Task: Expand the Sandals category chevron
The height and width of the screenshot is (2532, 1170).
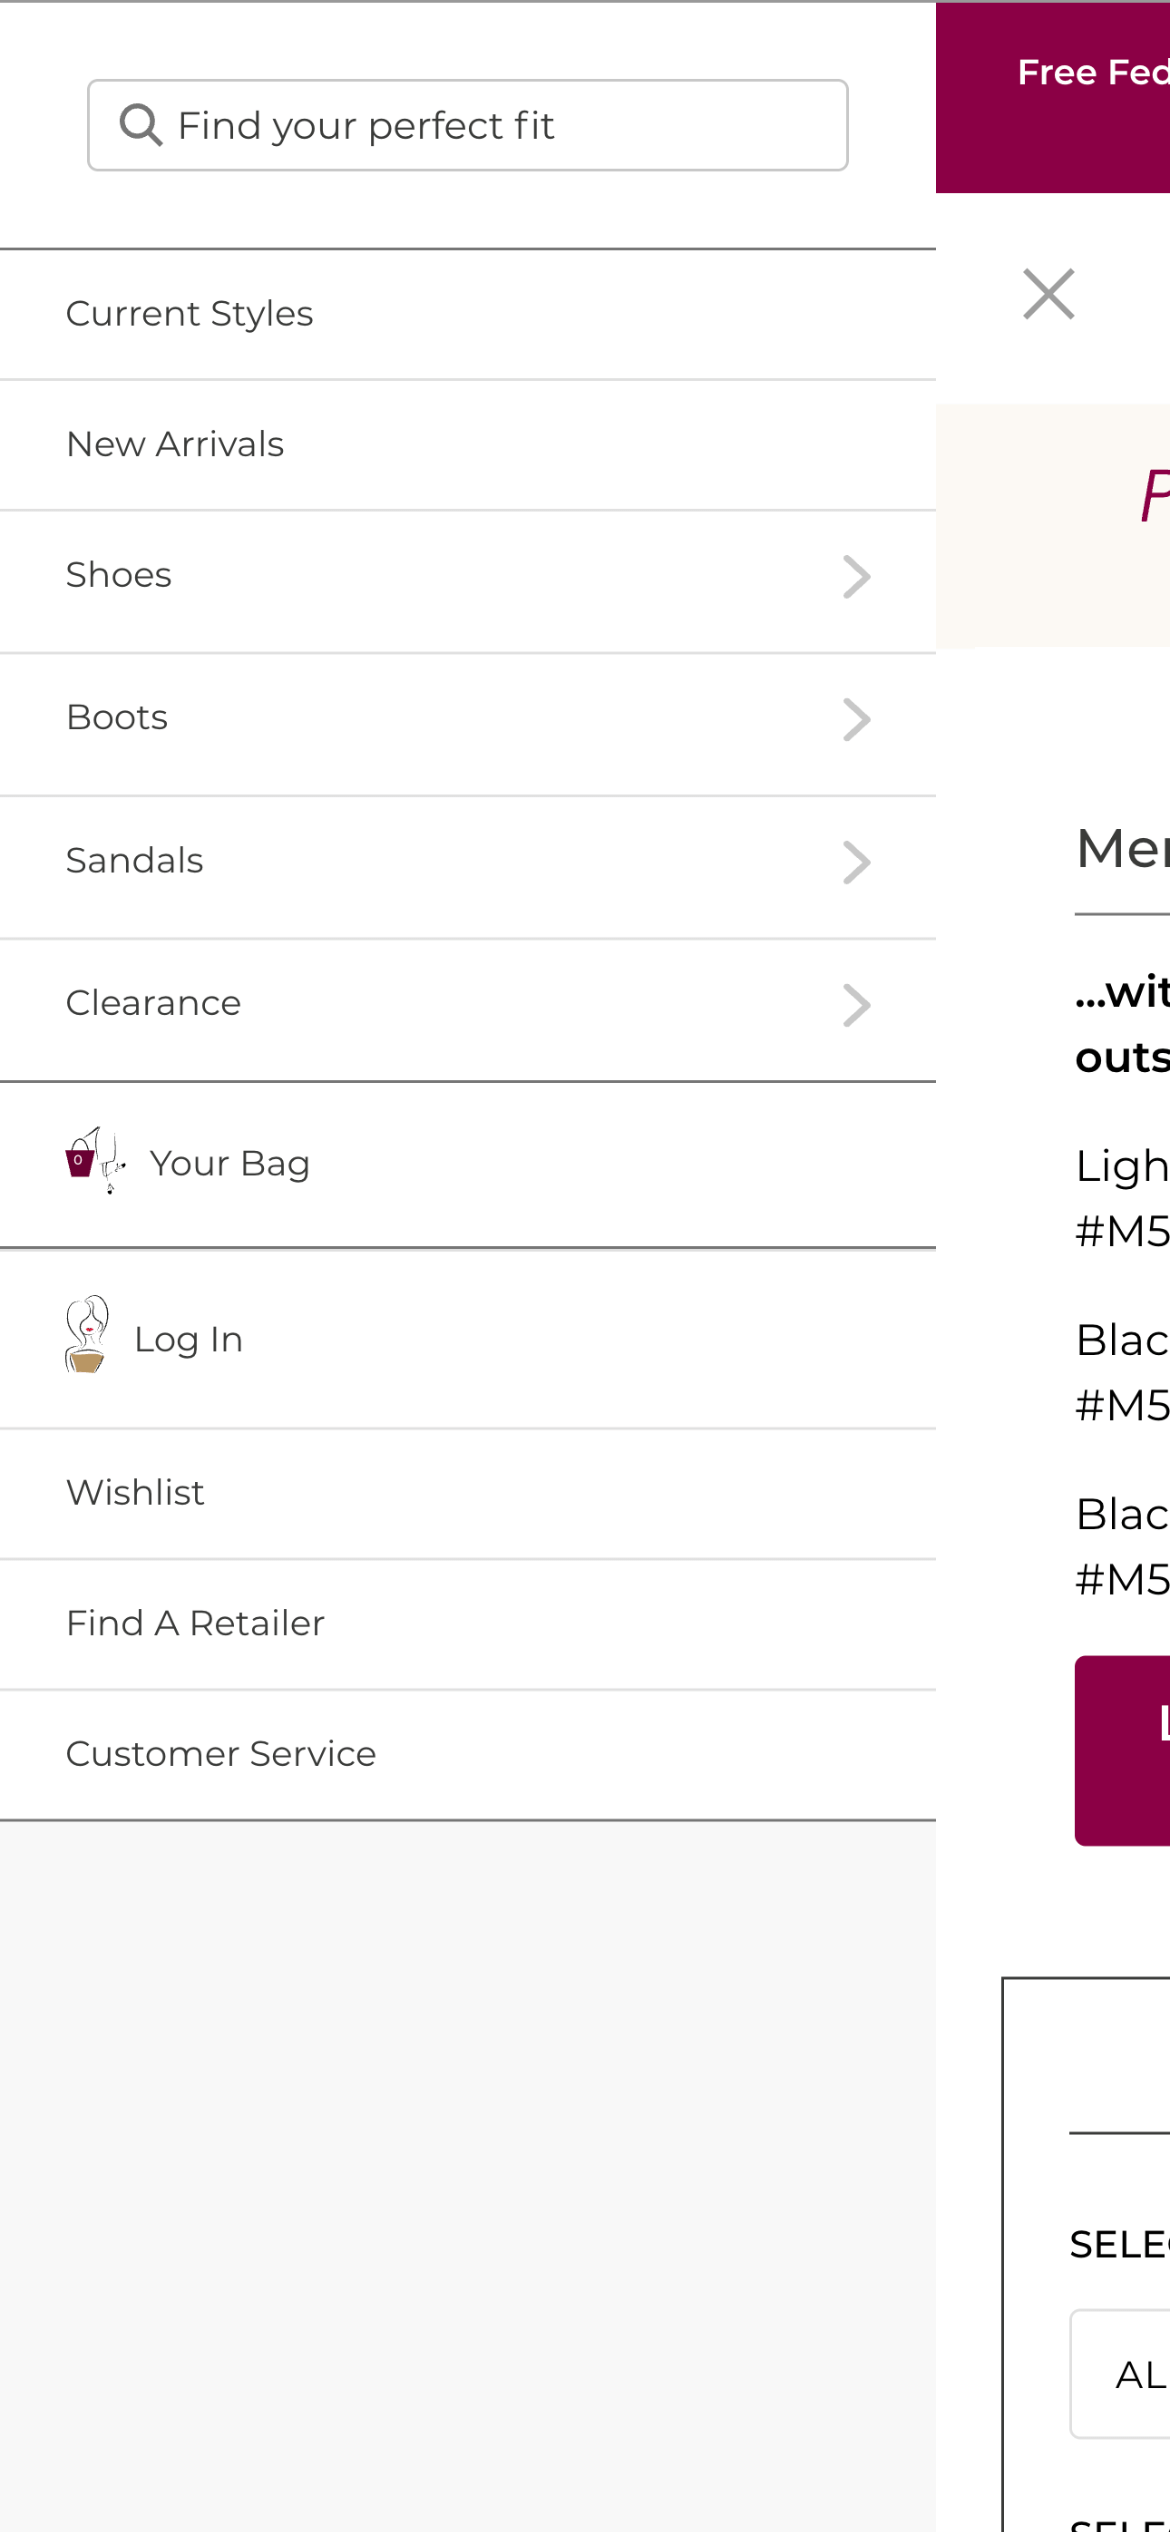Action: (x=857, y=861)
